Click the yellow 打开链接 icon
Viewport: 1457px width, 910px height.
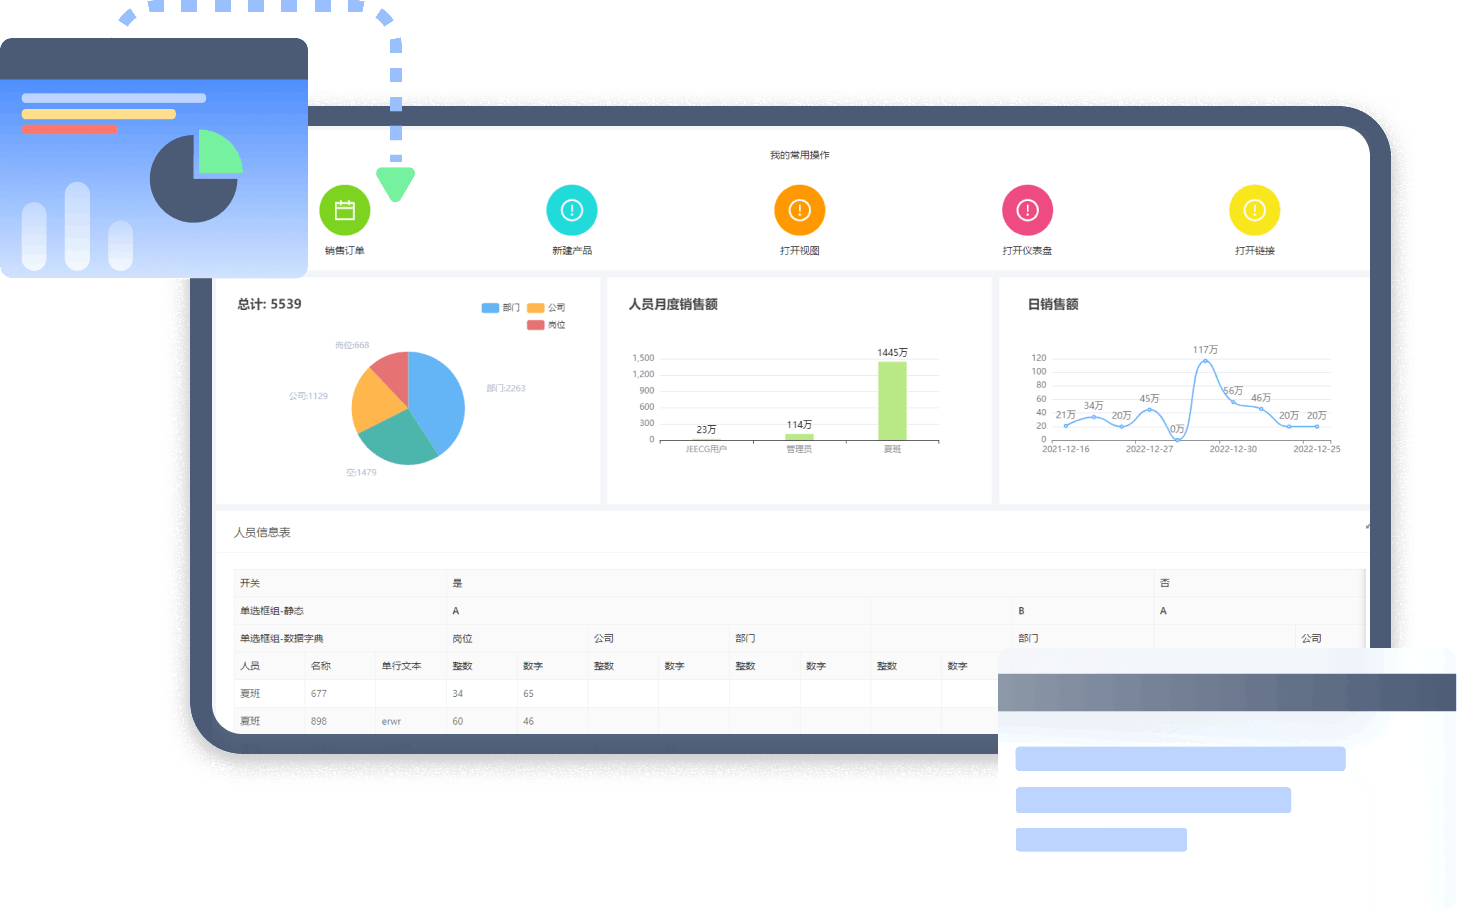pyautogui.click(x=1254, y=210)
